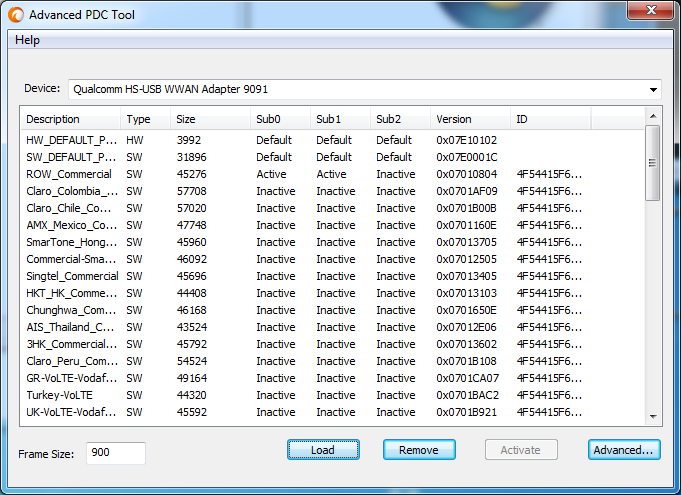
Task: Click version 0x0701B00B
Action: click(466, 208)
